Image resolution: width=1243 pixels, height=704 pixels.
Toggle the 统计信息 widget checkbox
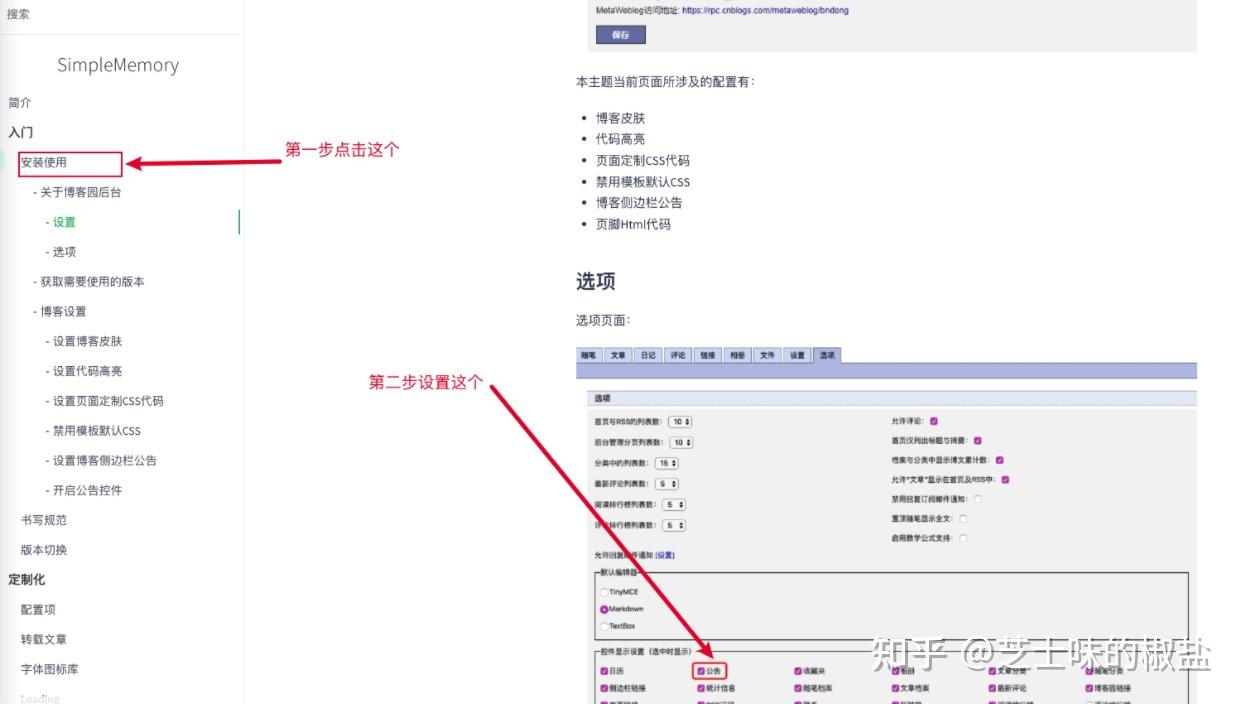699,687
